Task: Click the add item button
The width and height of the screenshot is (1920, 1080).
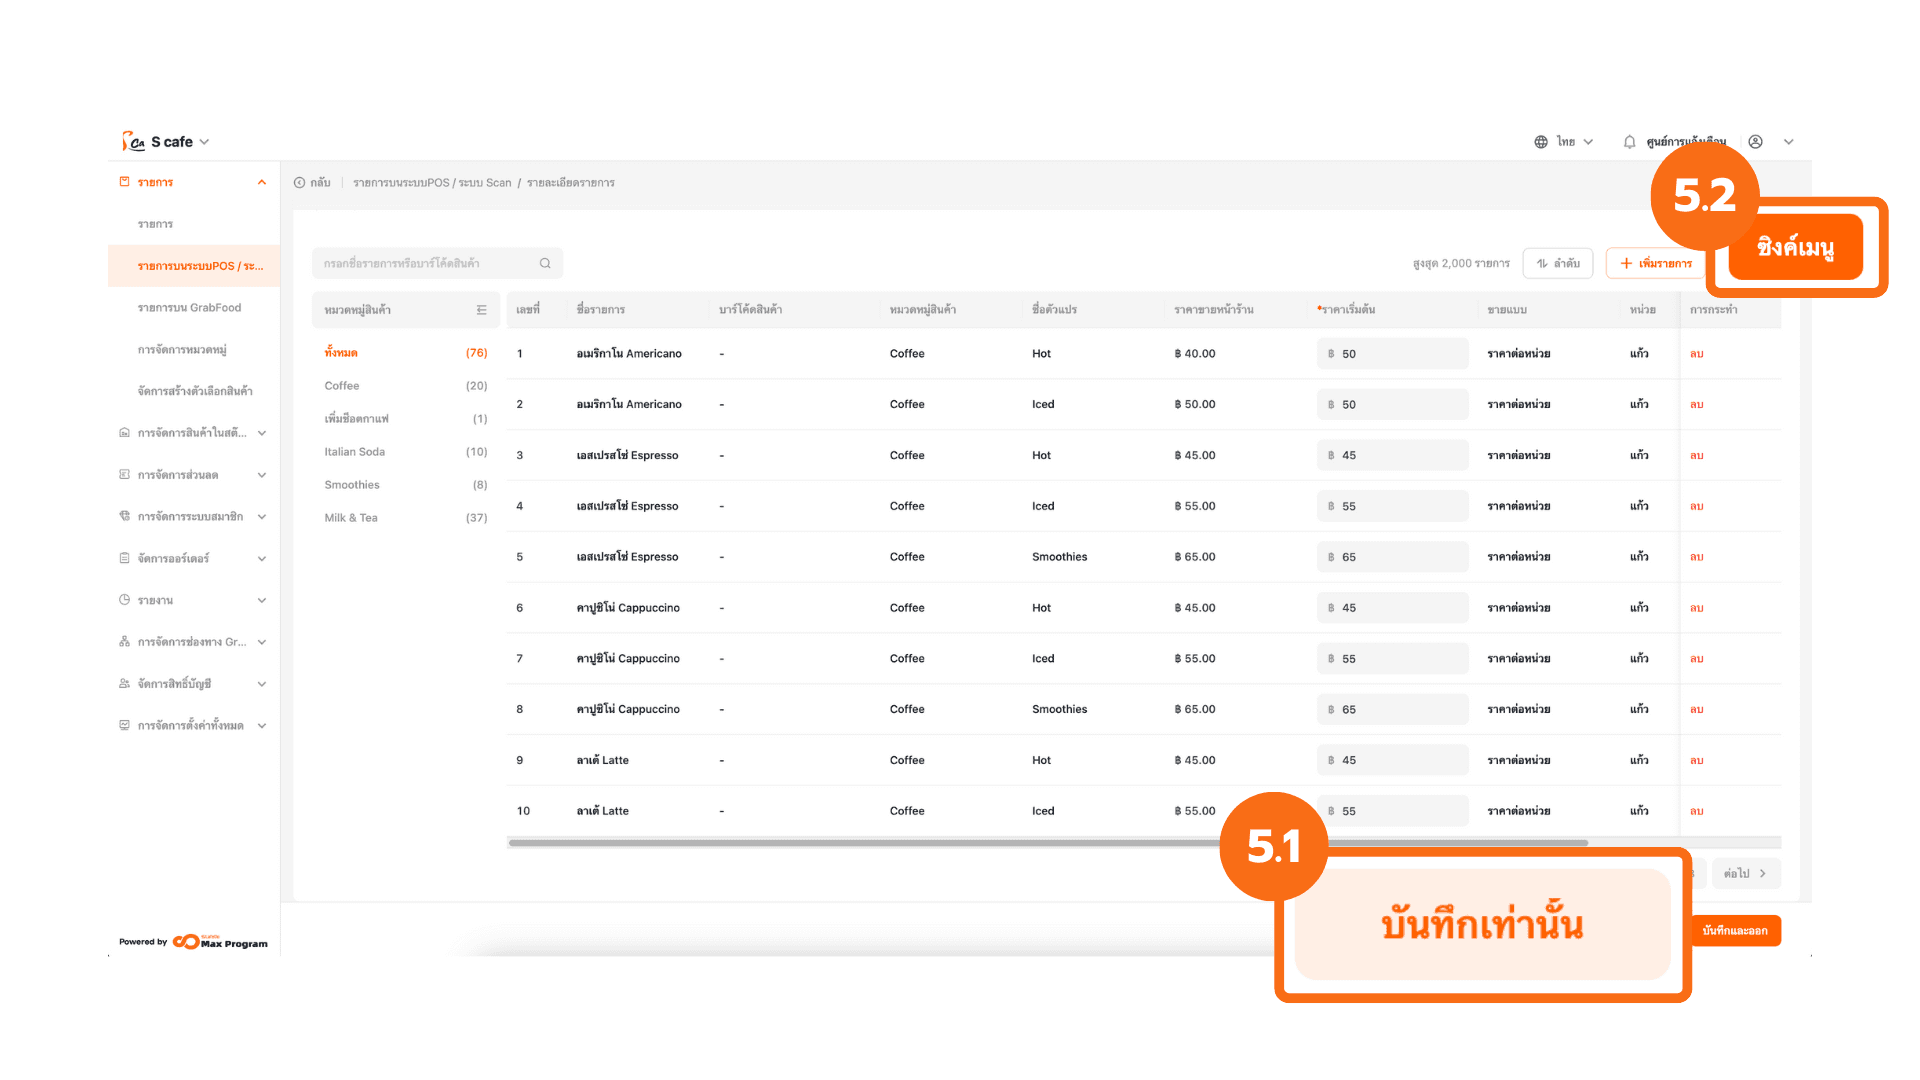Action: 1656,263
